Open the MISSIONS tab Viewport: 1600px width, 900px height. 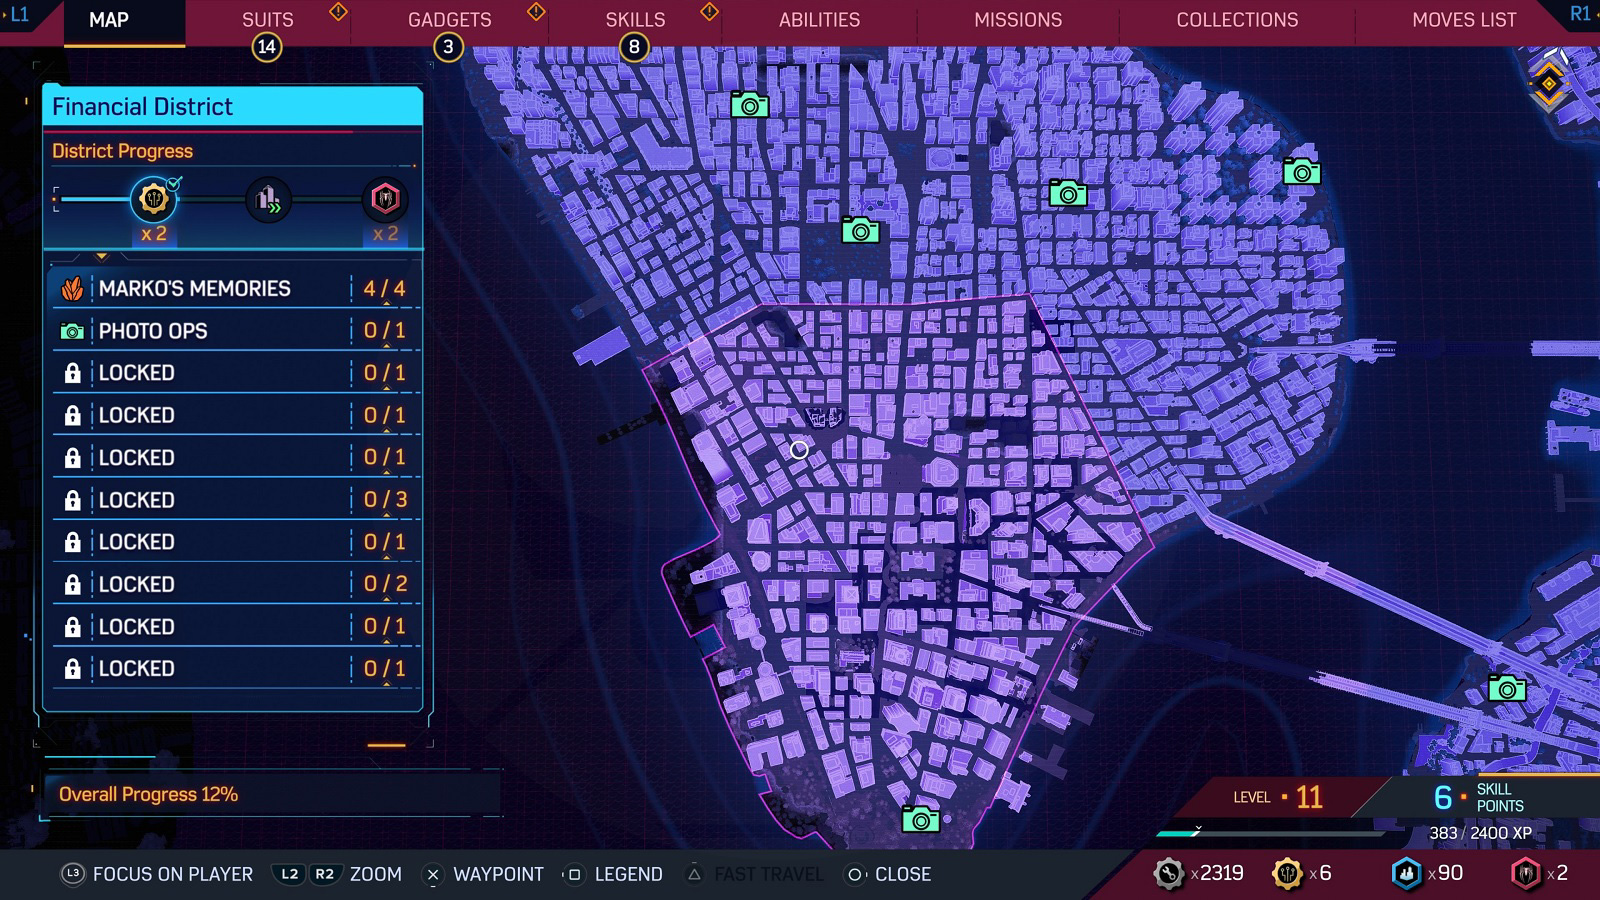point(1018,20)
